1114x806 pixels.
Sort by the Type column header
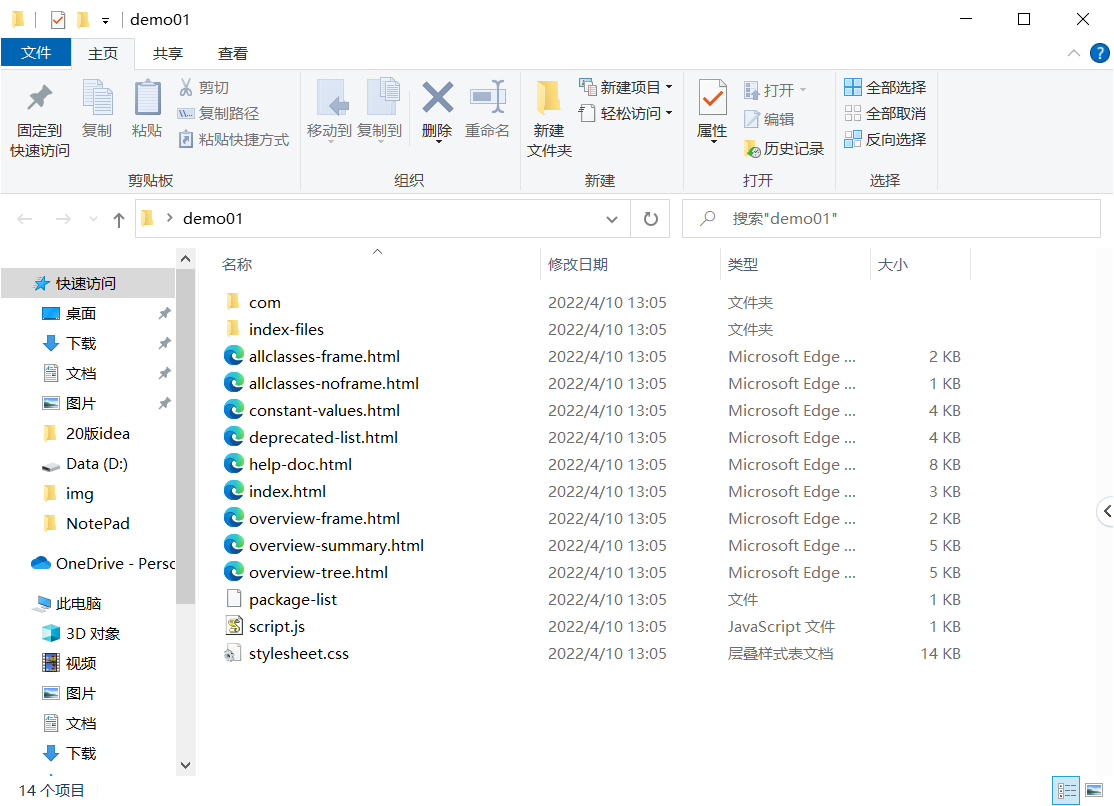pos(742,265)
